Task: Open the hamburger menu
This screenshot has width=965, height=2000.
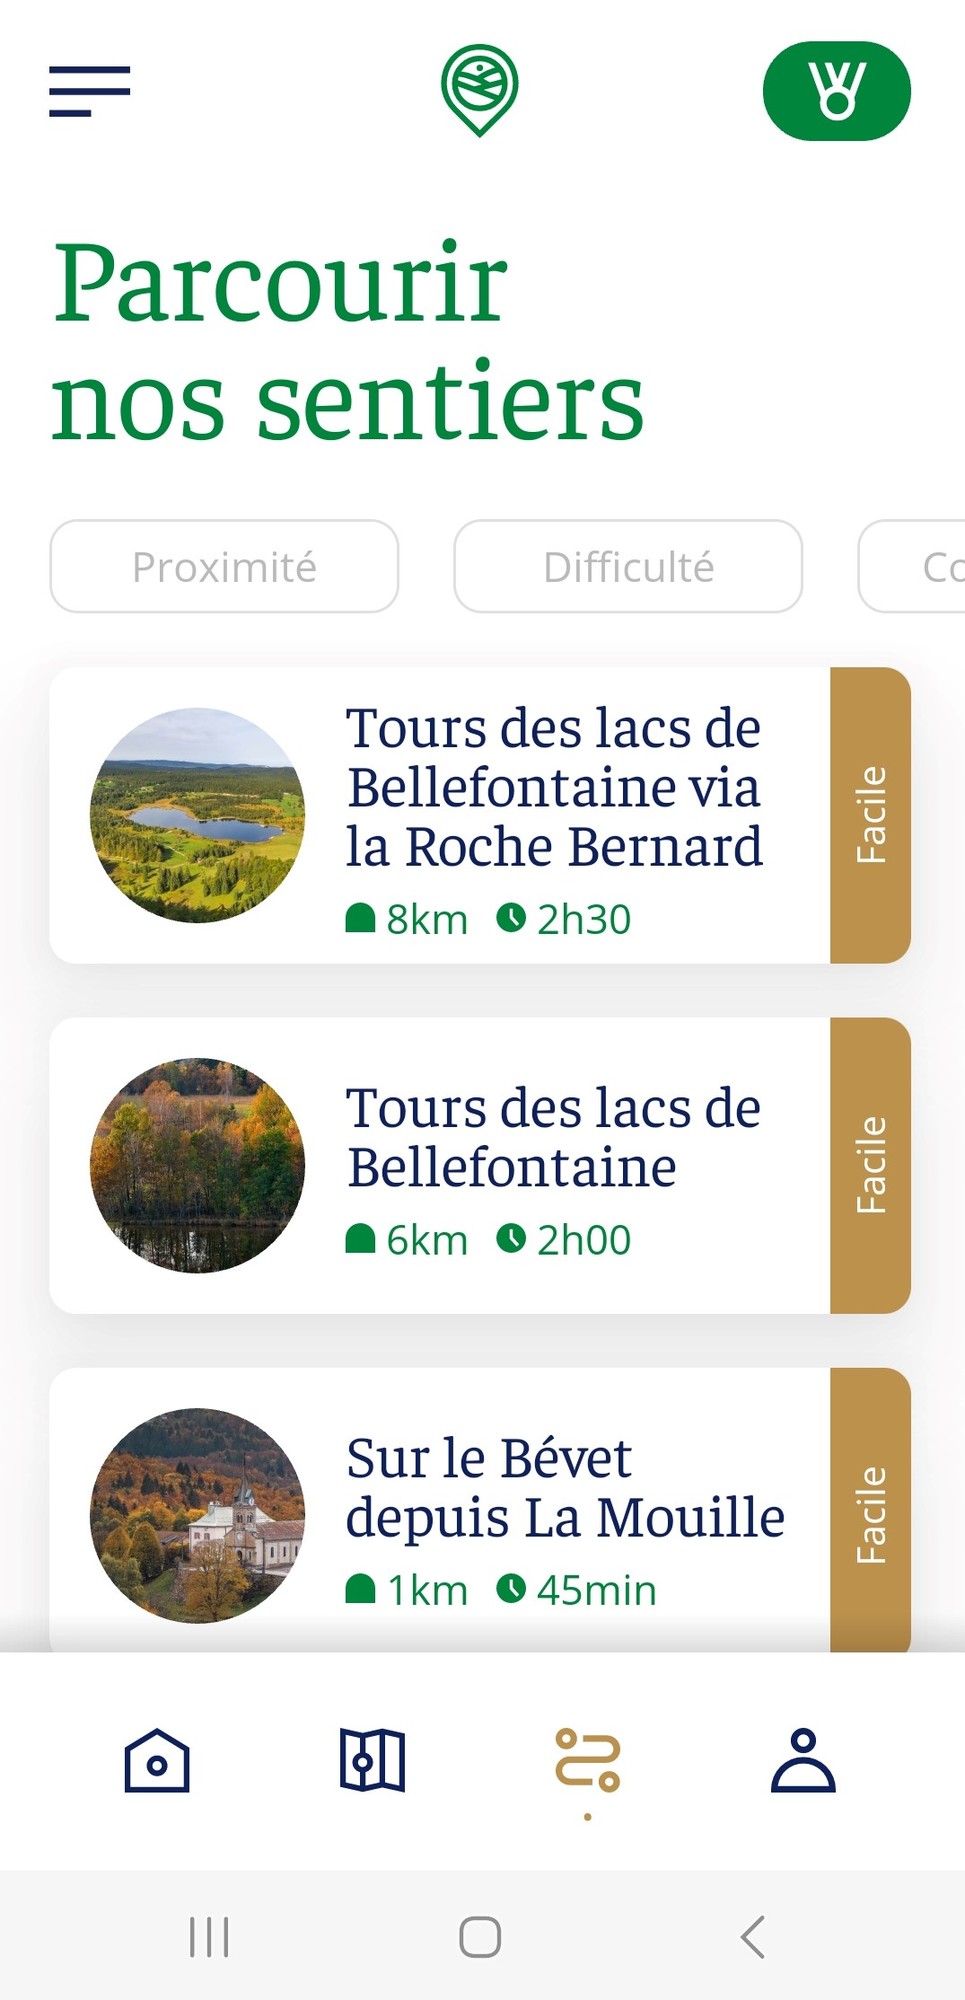Action: (90, 91)
